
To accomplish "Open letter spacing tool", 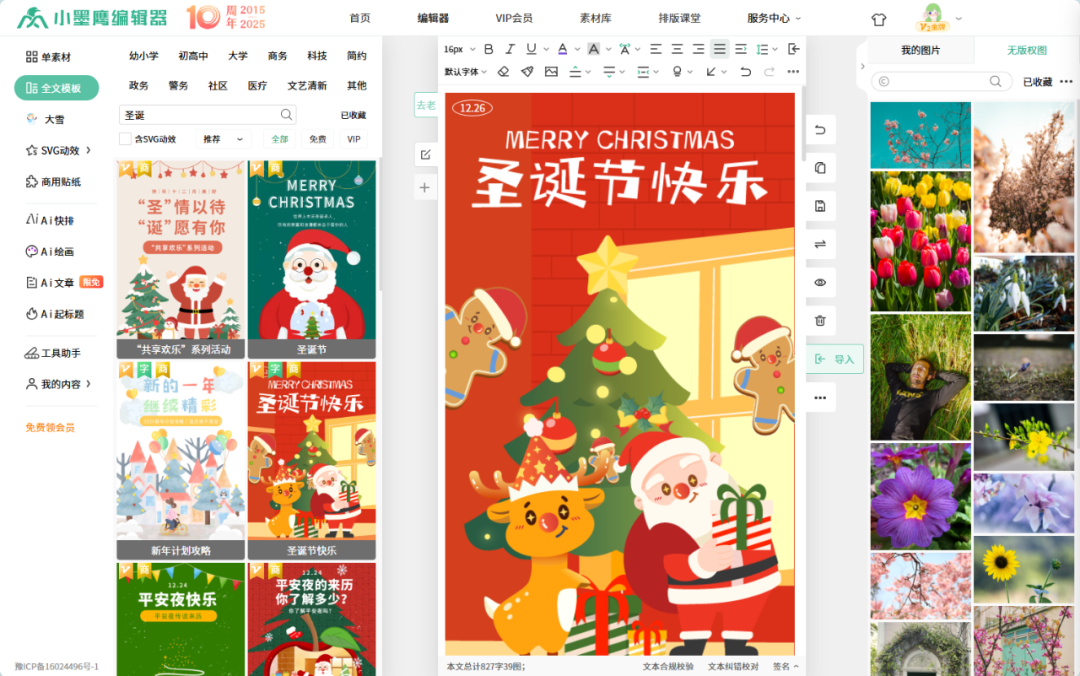I will (x=625, y=49).
